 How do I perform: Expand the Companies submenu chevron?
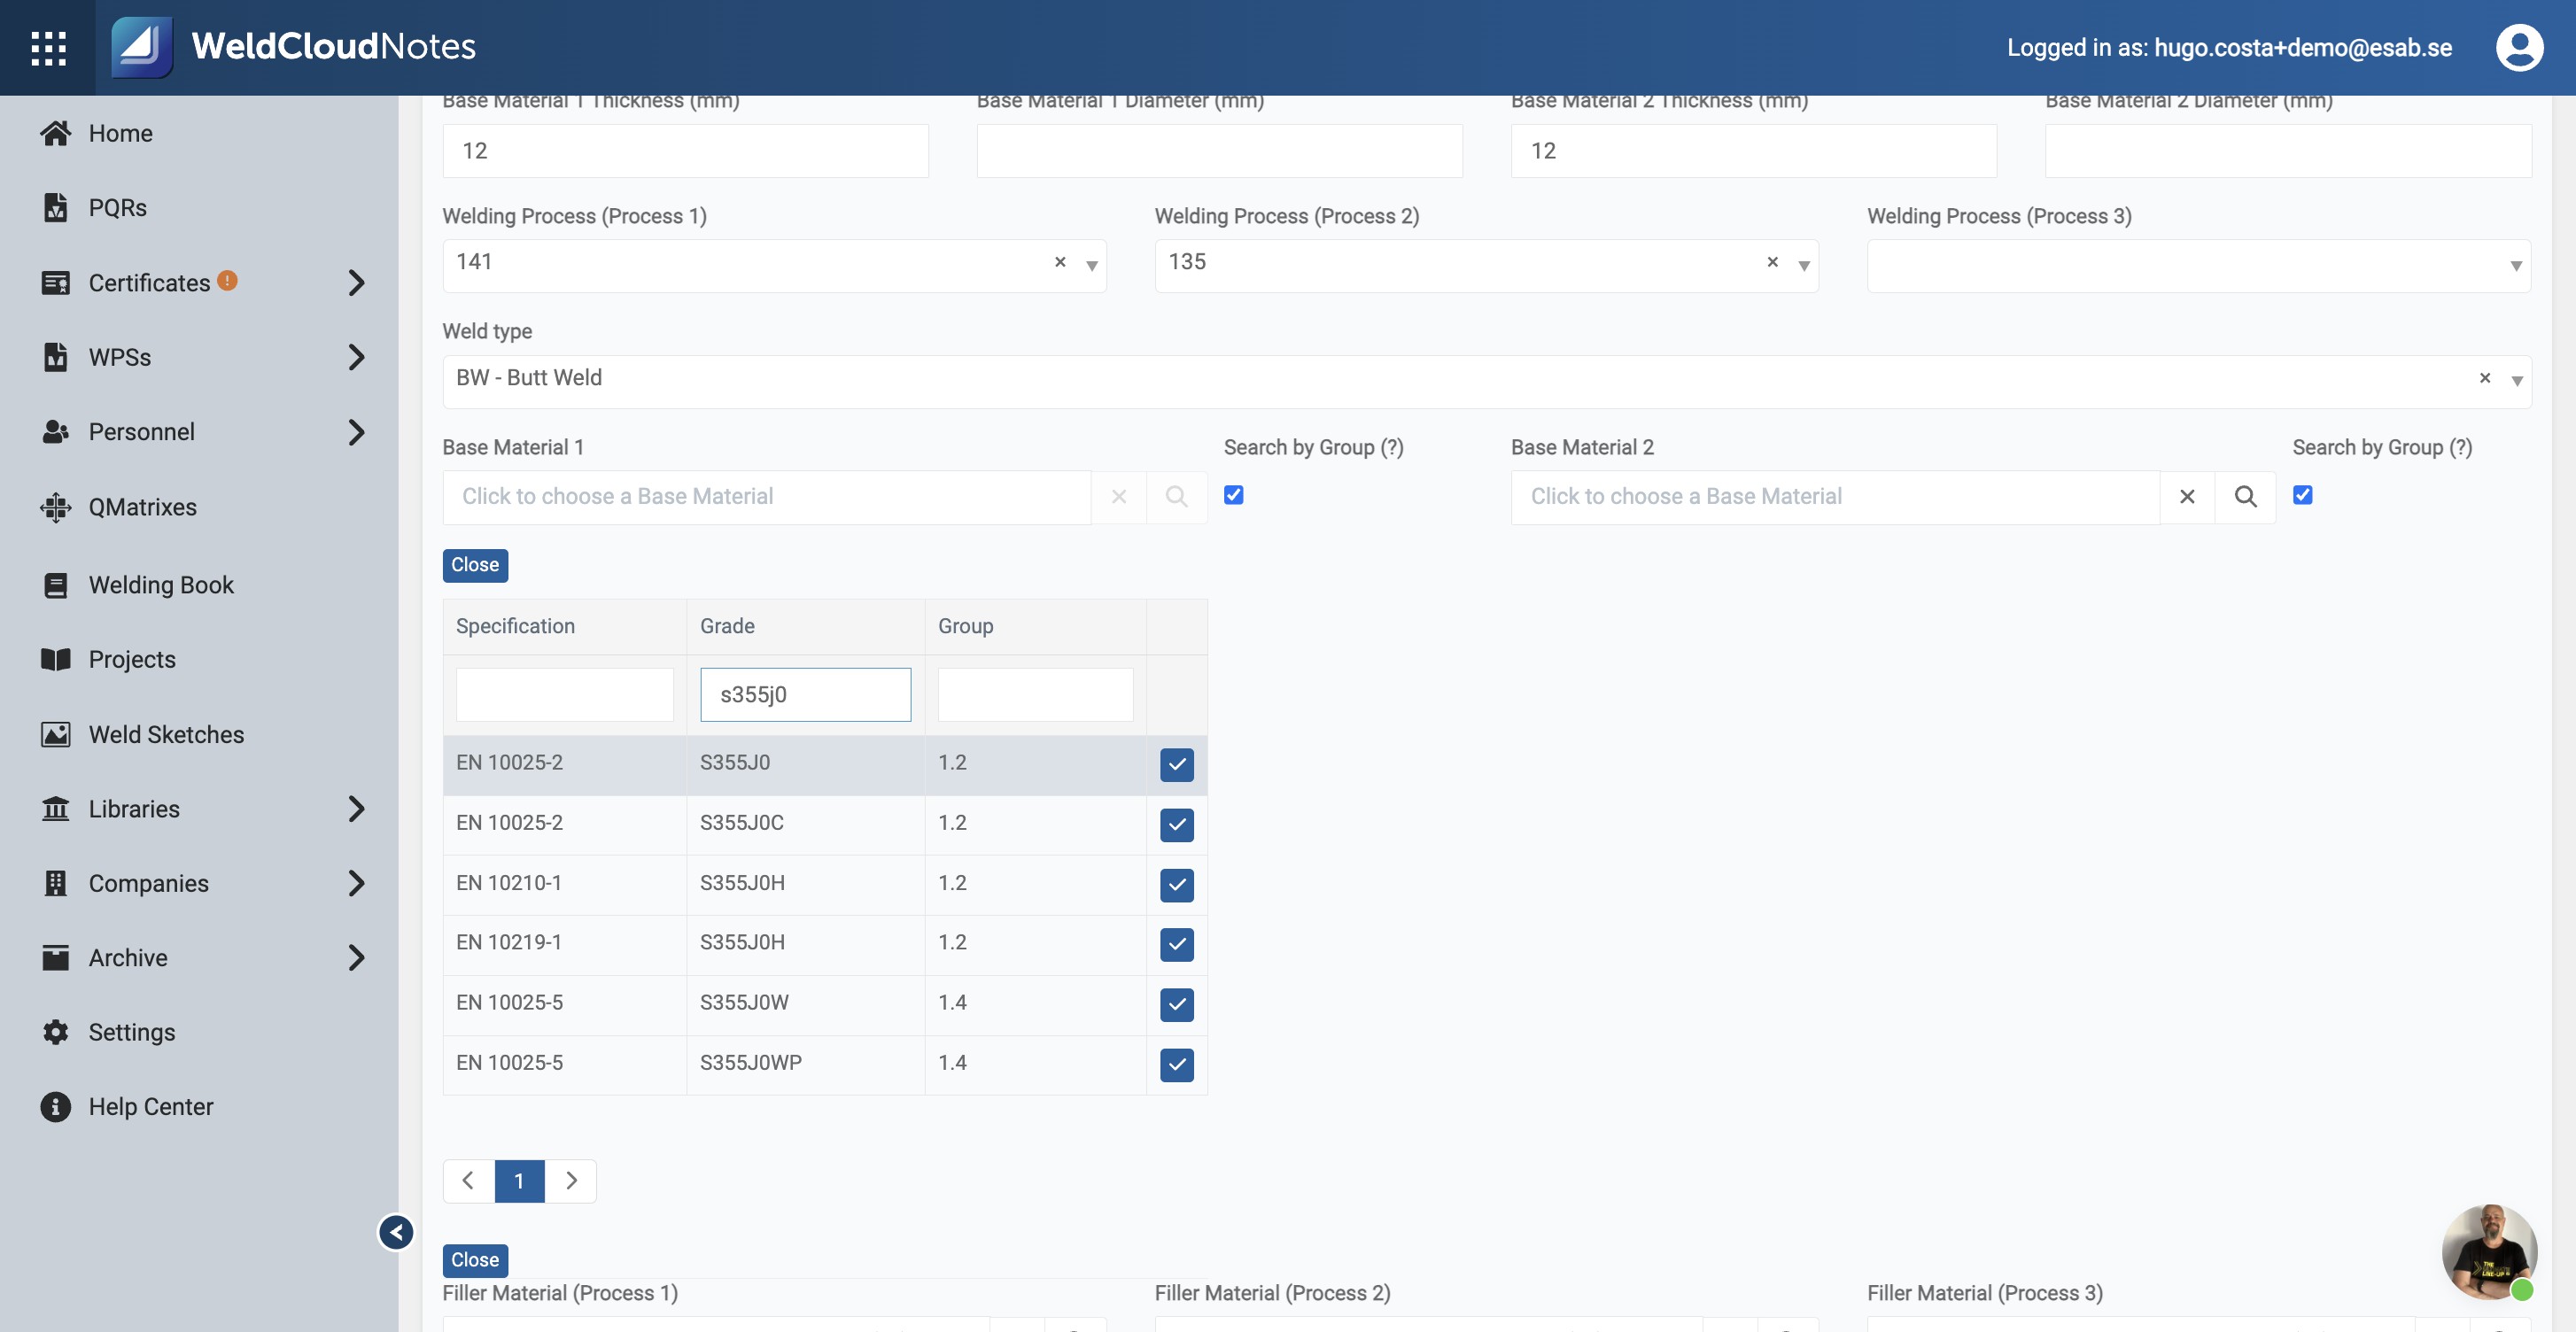tap(357, 883)
